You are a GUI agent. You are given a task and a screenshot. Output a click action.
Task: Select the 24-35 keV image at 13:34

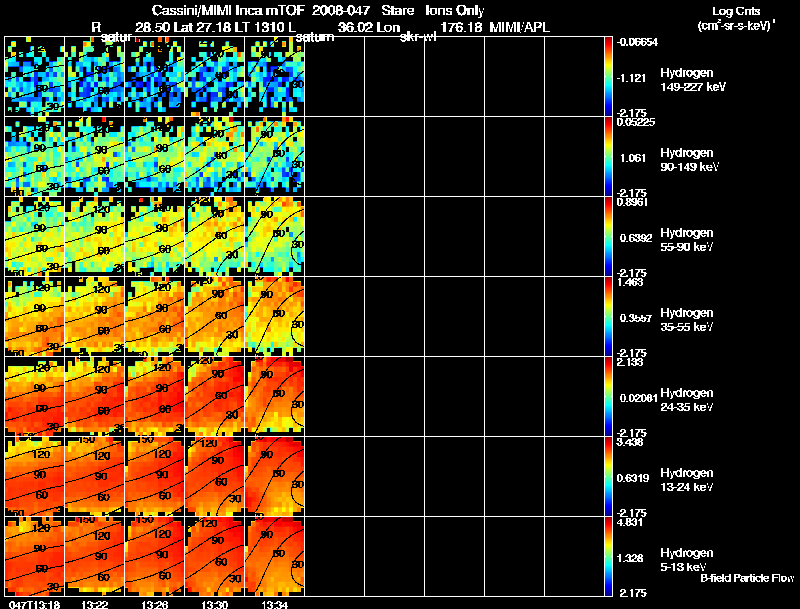(275, 397)
